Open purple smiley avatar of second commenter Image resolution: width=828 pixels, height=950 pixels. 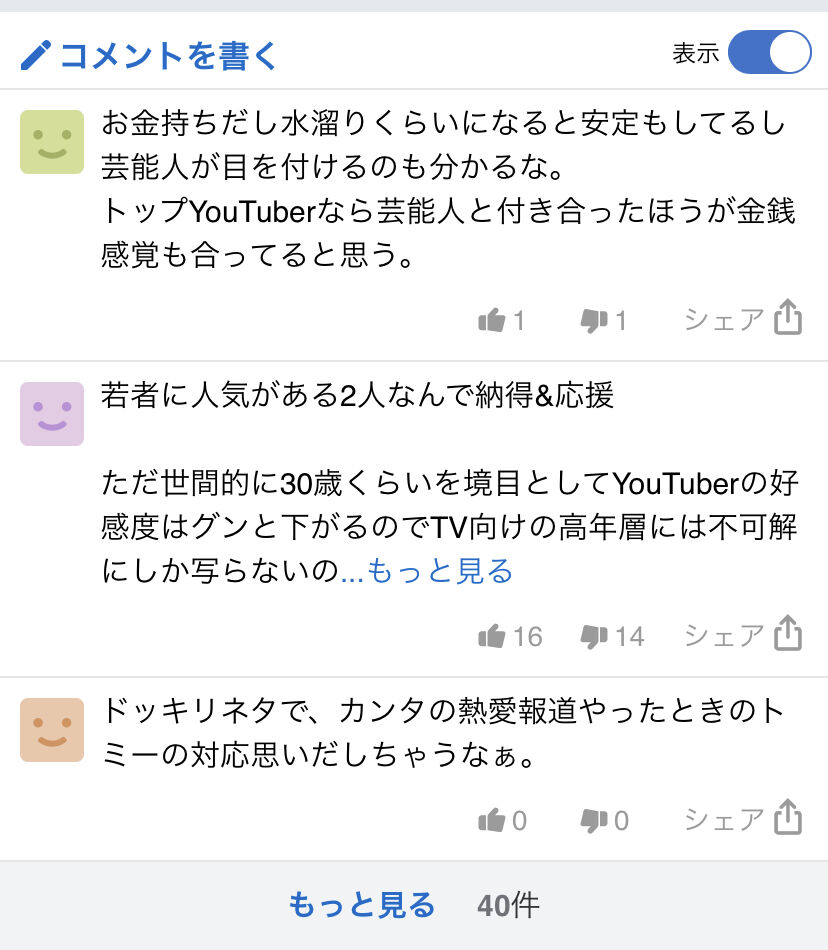tap(52, 414)
